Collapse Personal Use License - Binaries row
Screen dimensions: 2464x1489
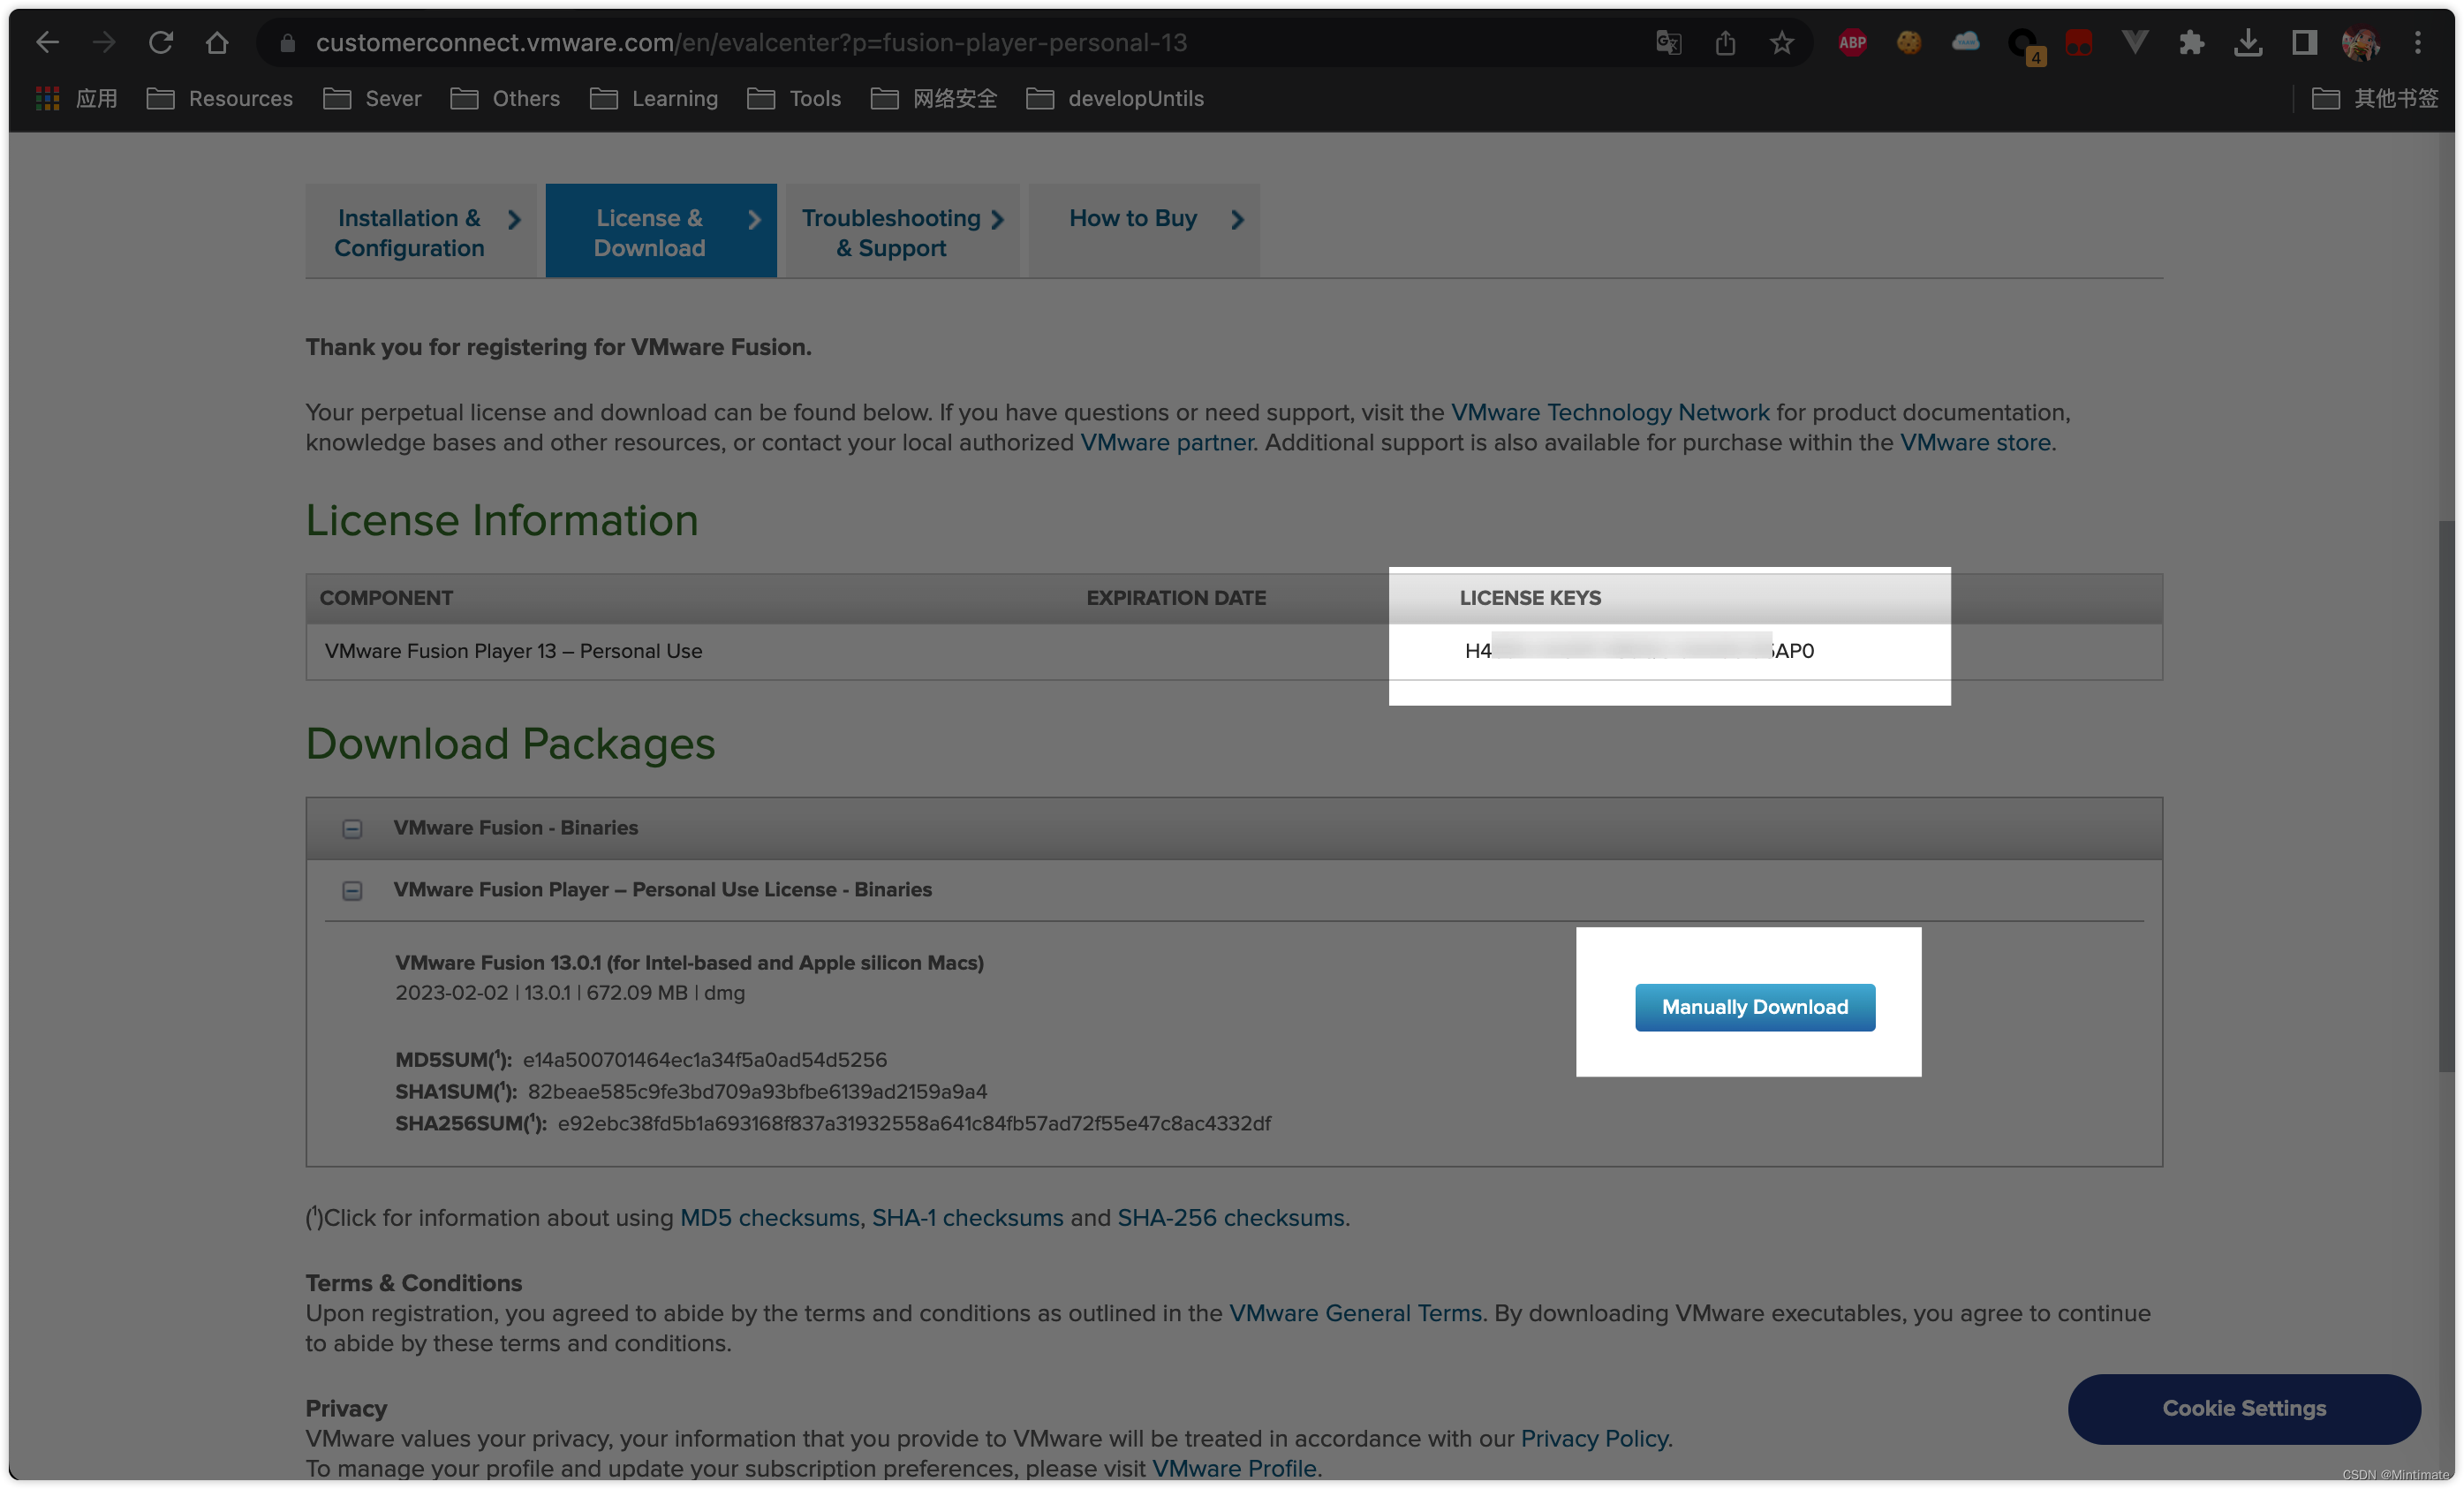352,890
